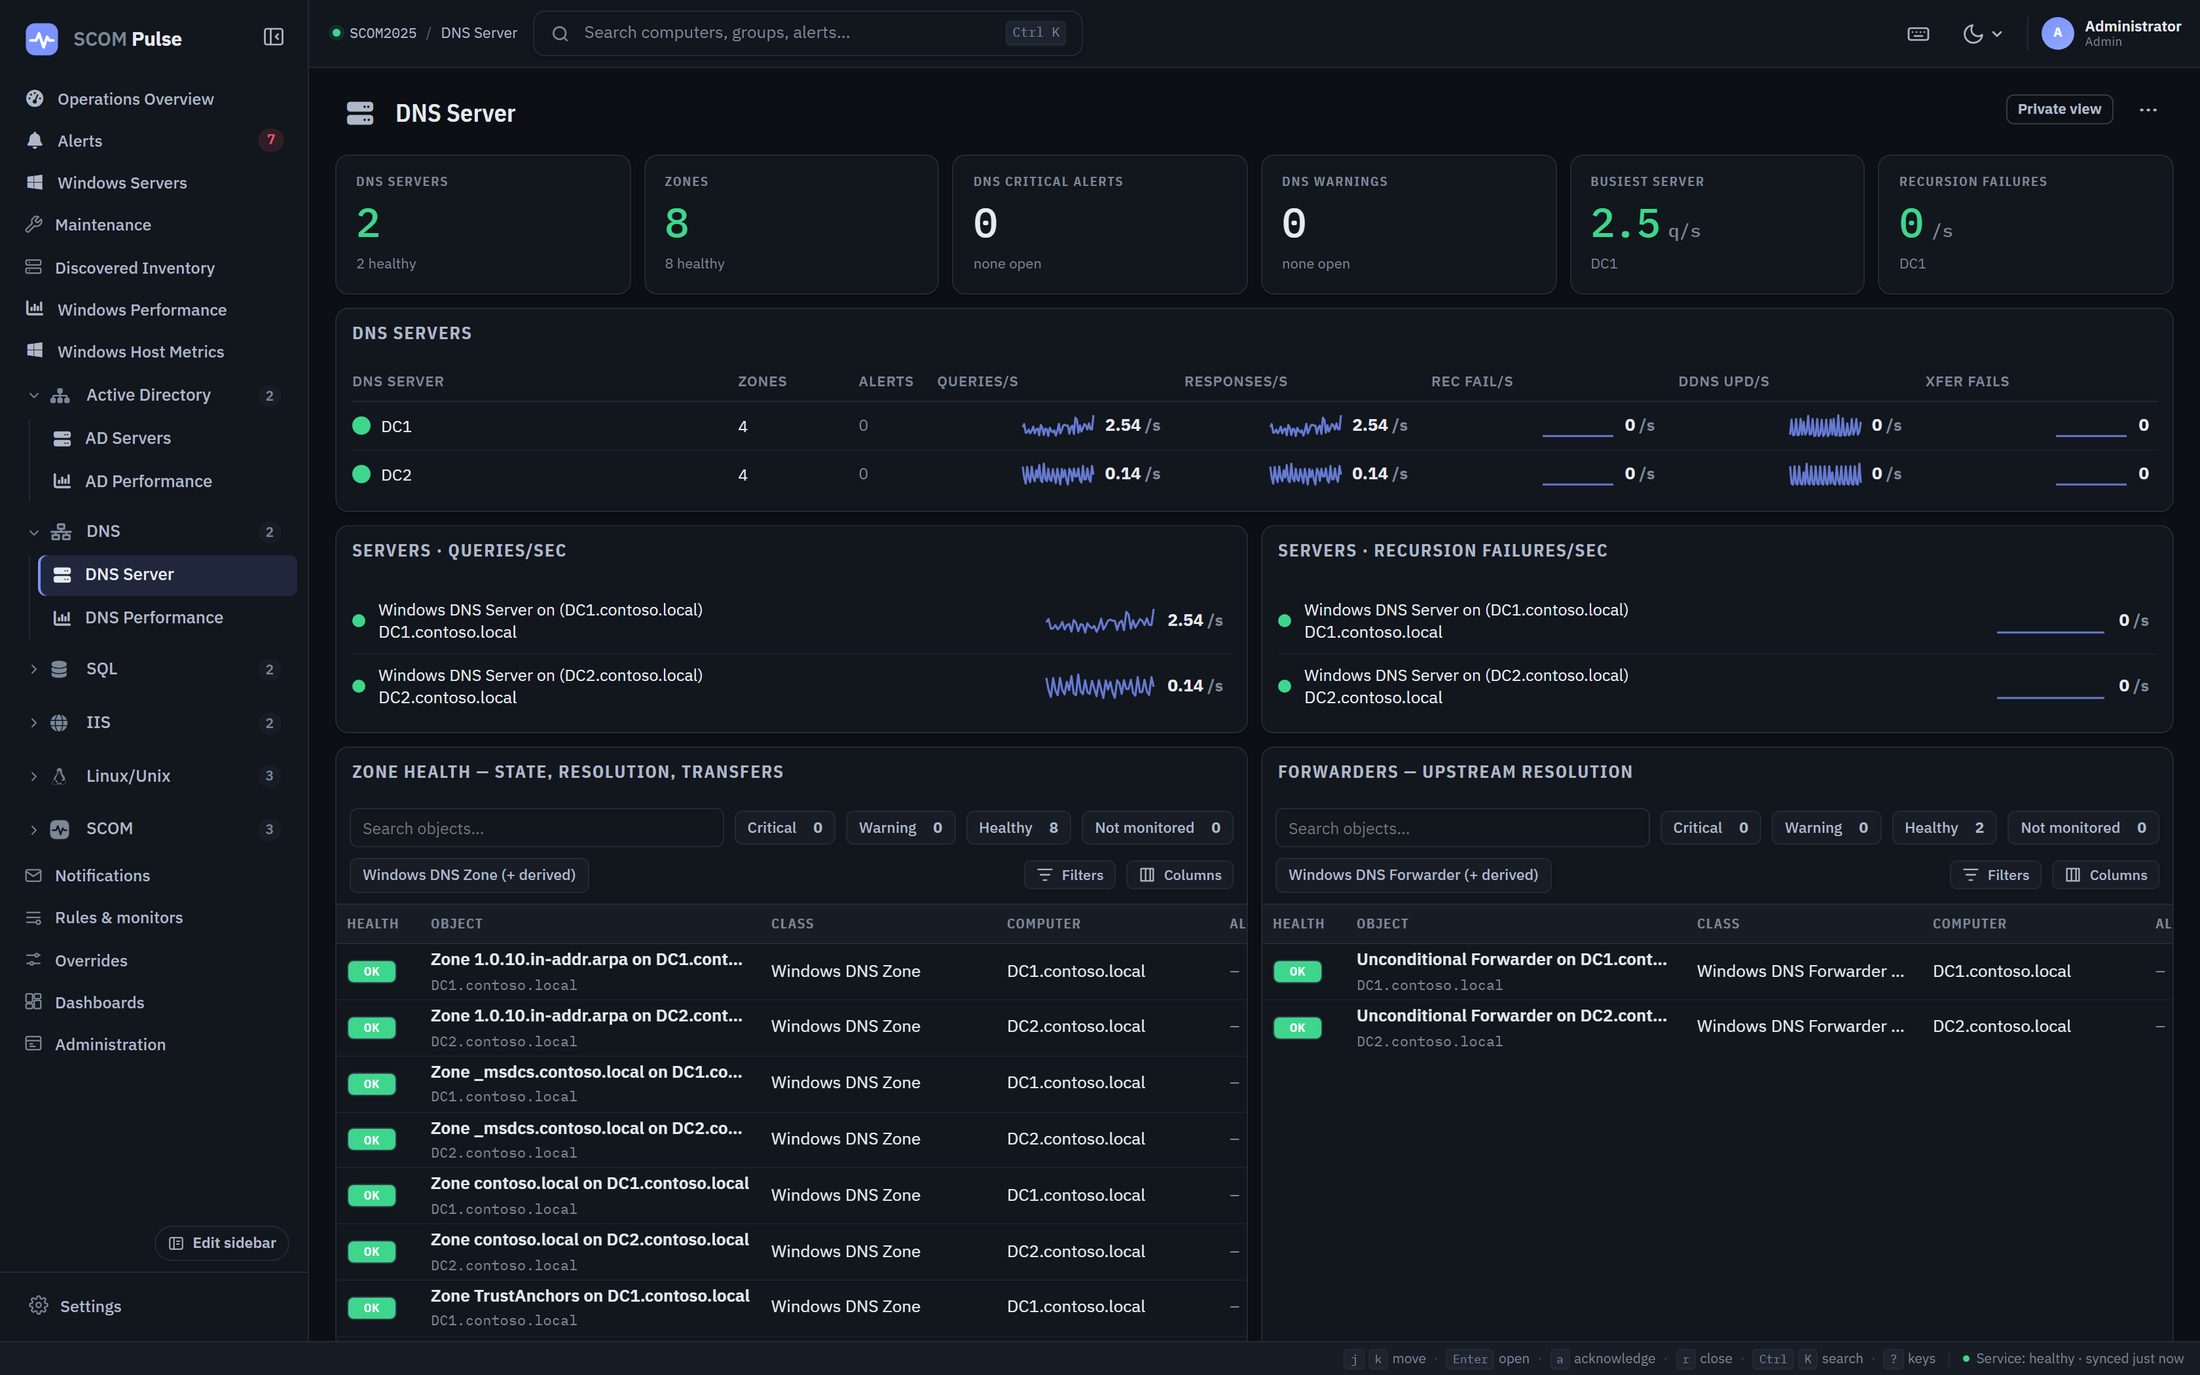Open Administration in the sidebar

point(110,1045)
